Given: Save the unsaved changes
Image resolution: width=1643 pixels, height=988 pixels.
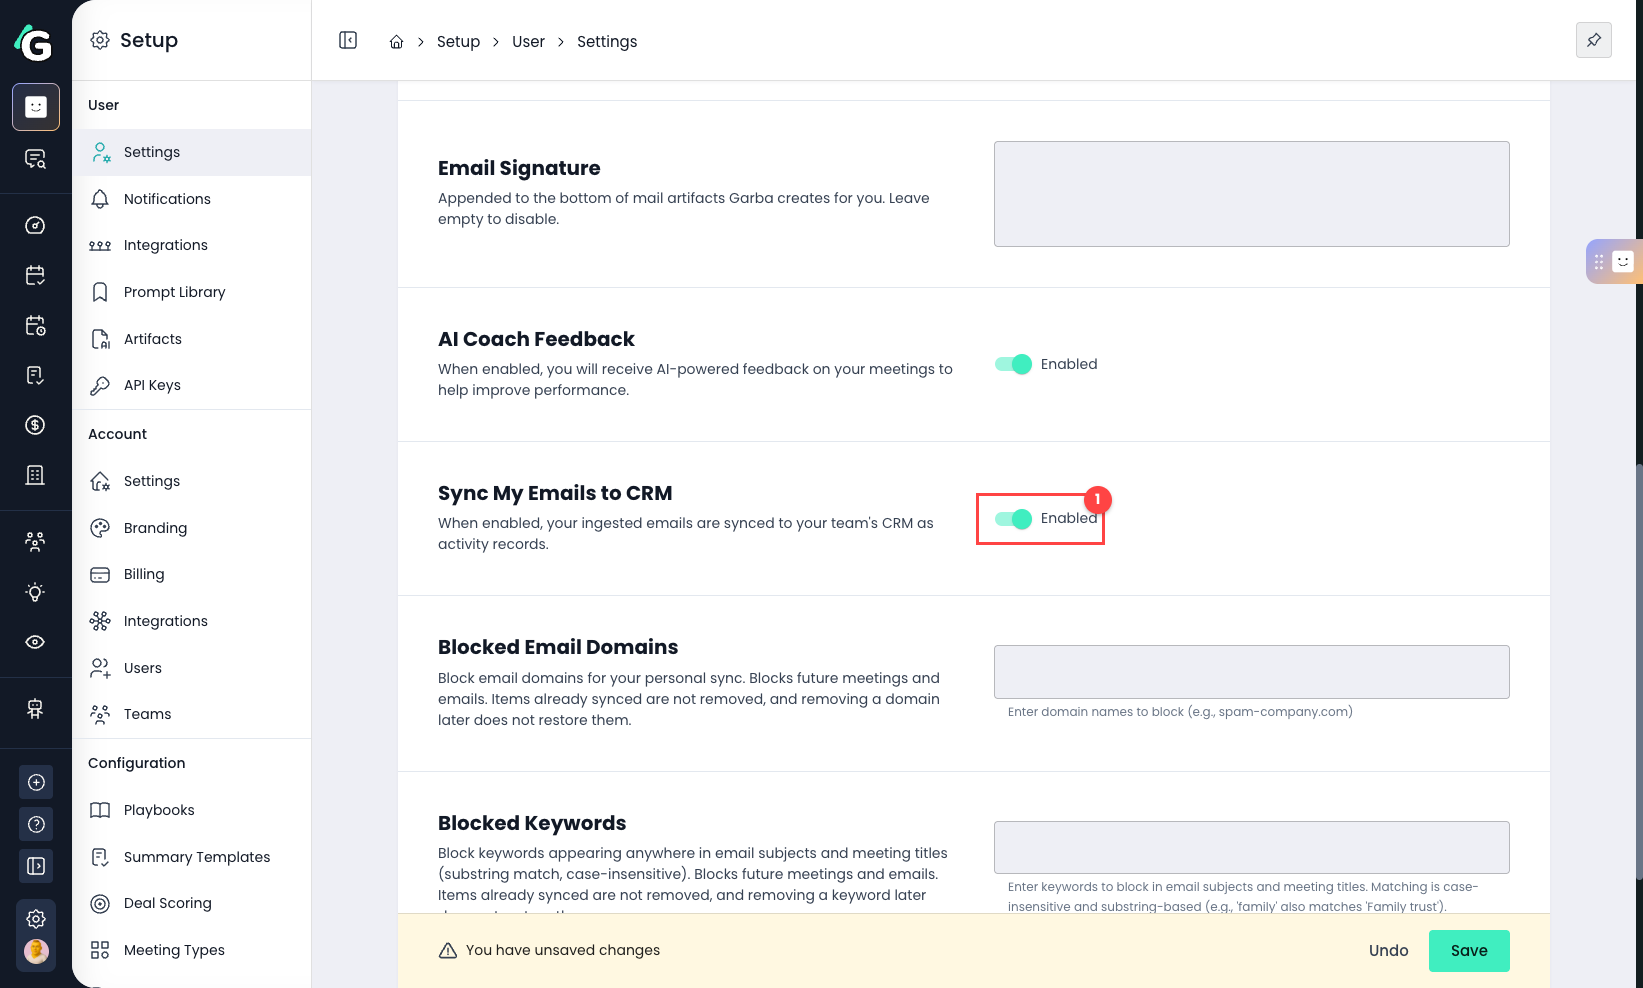Looking at the screenshot, I should tap(1469, 951).
